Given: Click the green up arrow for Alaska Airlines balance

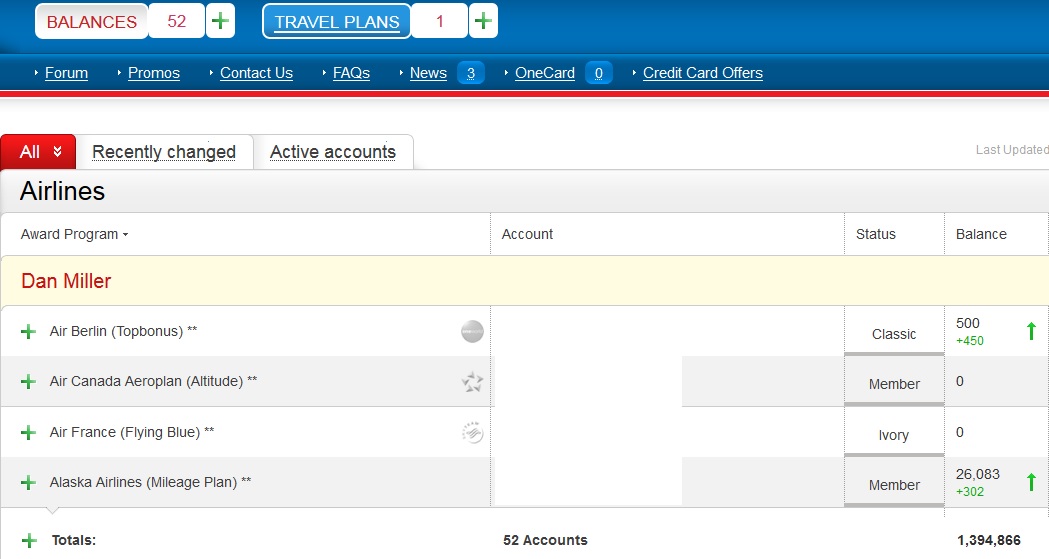Looking at the screenshot, I should click(x=1031, y=483).
